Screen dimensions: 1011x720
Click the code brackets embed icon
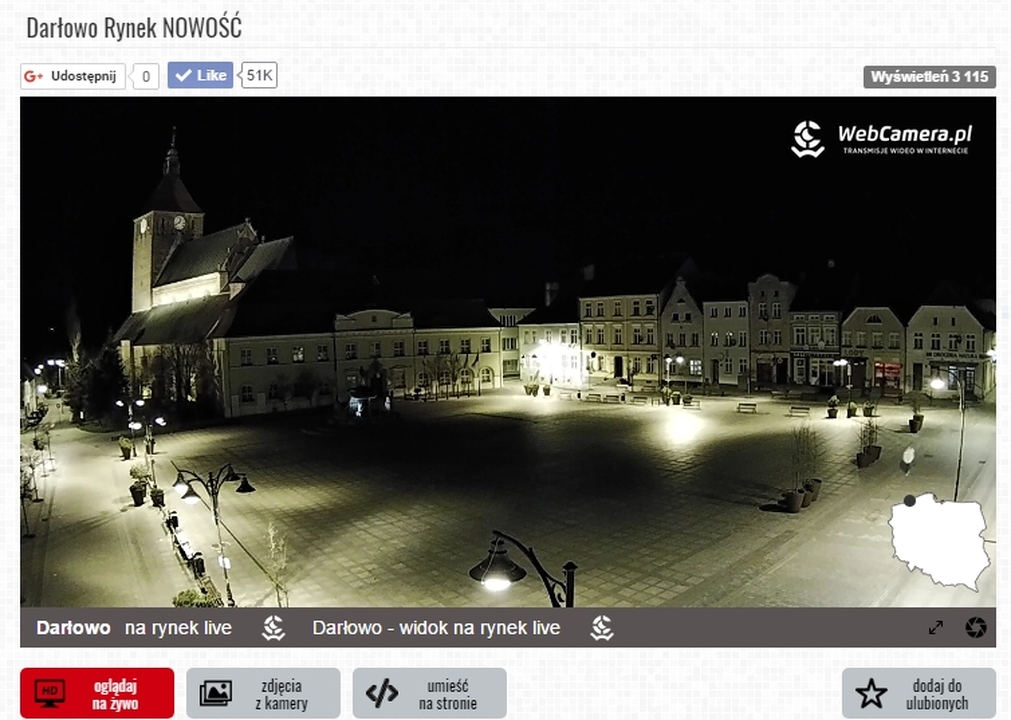pos(382,693)
